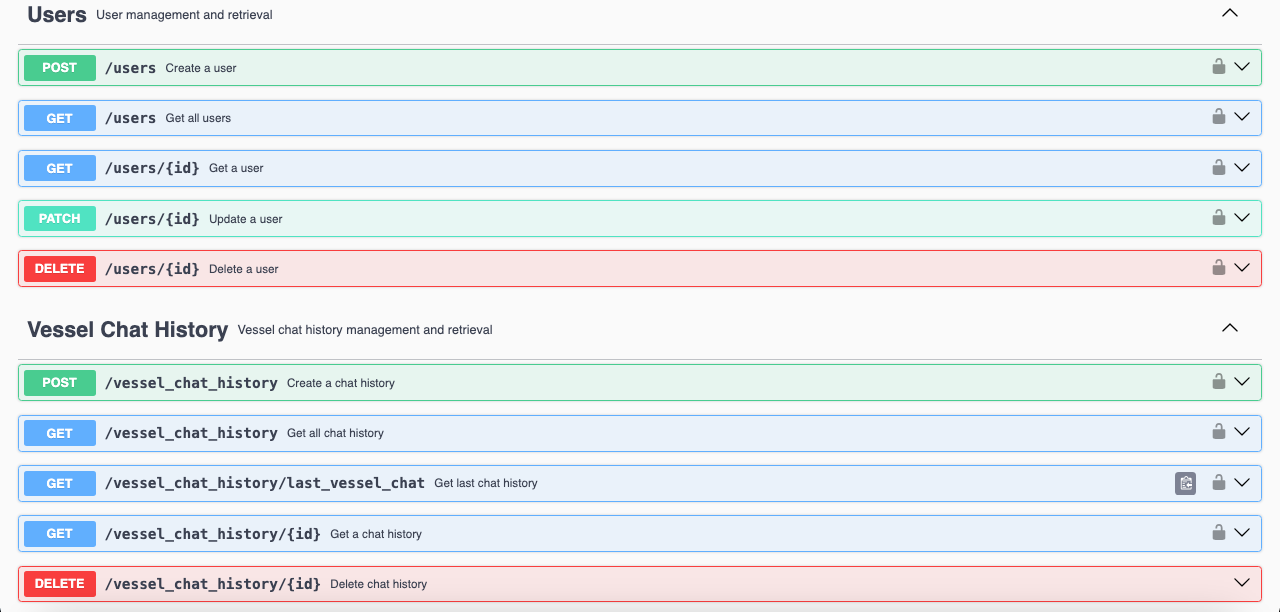
Task: Collapse the Users section
Action: [1230, 14]
